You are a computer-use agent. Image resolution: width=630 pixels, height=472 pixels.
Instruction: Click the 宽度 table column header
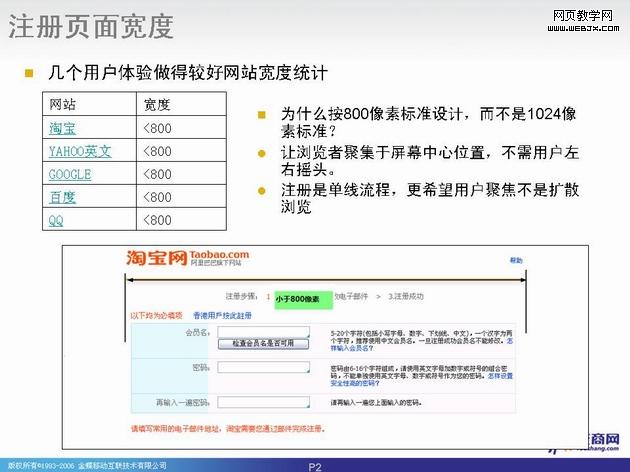[x=157, y=104]
